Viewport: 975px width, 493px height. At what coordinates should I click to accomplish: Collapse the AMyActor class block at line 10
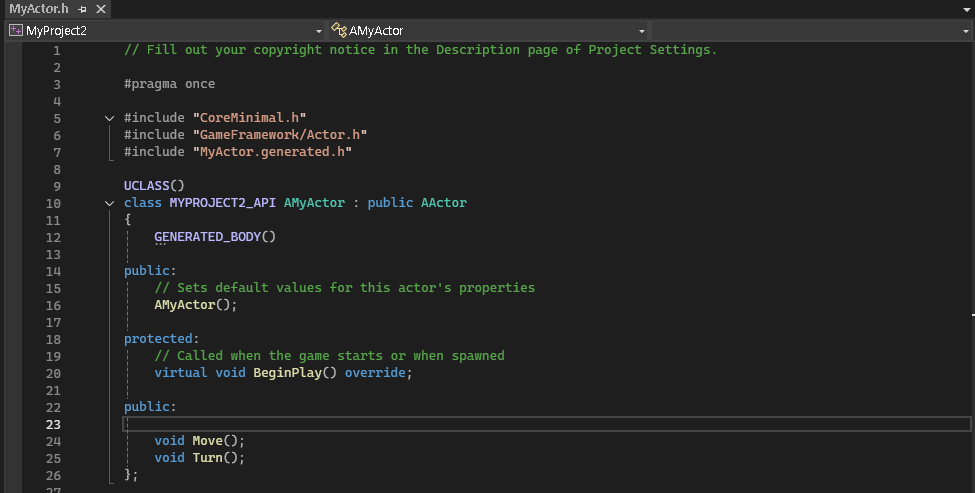pos(109,203)
